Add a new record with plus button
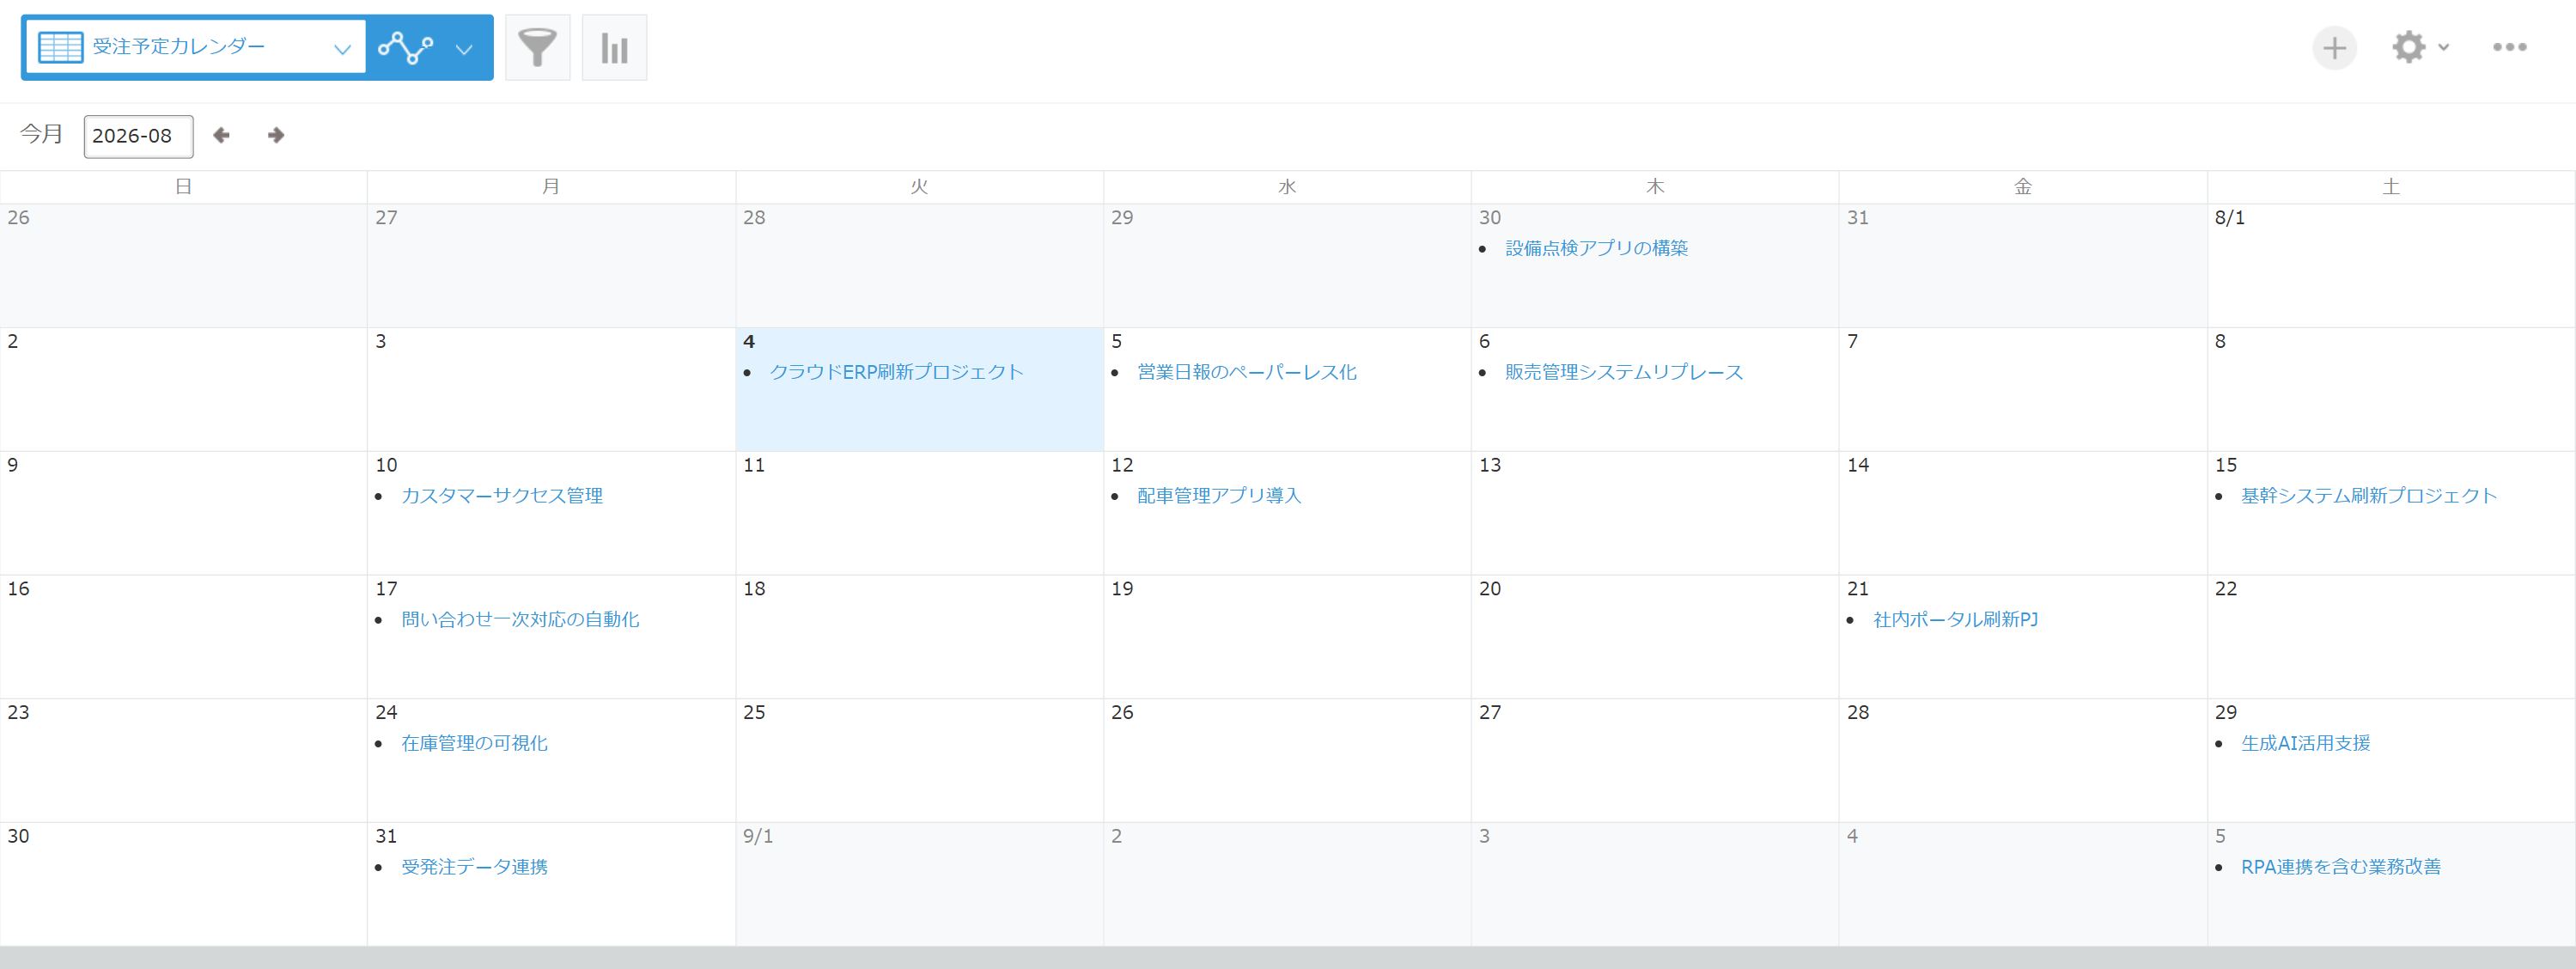The height and width of the screenshot is (969, 2576). (x=2334, y=47)
